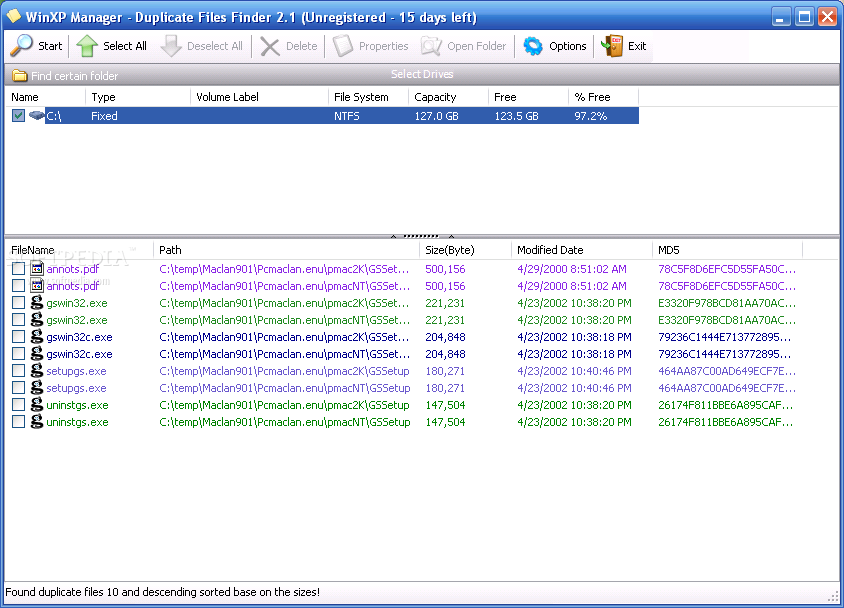Click the Select Drives header bar

coord(422,74)
